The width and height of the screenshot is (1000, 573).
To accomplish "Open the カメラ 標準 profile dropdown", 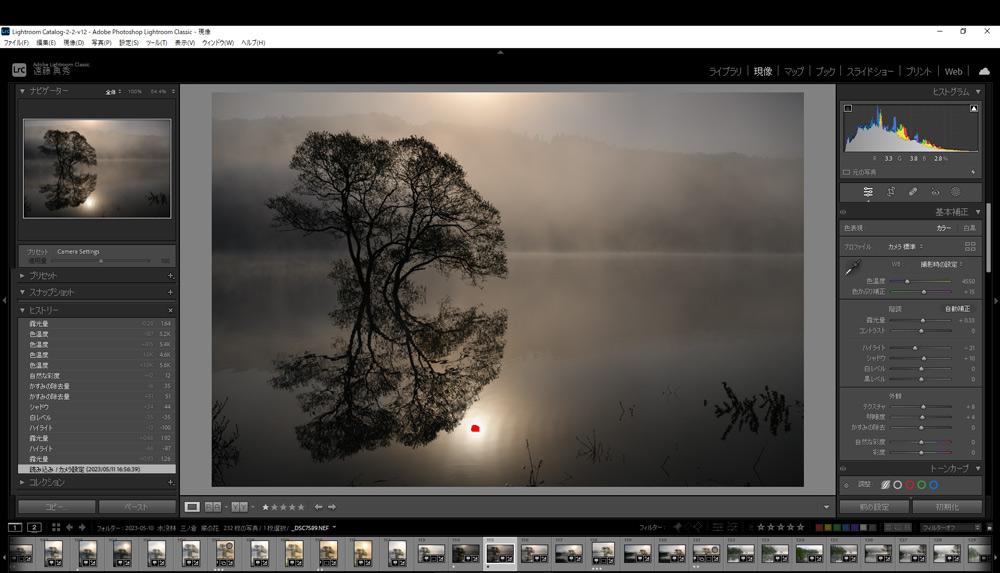I will click(x=906, y=246).
